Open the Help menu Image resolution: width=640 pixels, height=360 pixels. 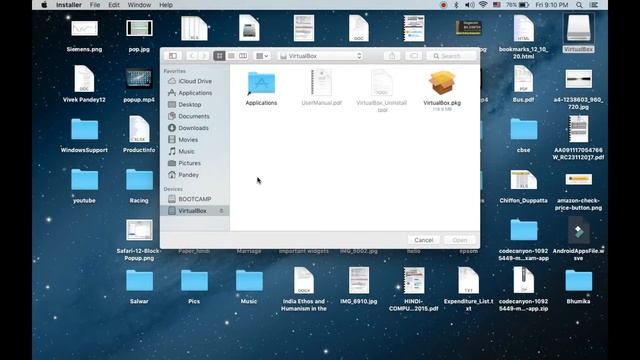tap(166, 5)
